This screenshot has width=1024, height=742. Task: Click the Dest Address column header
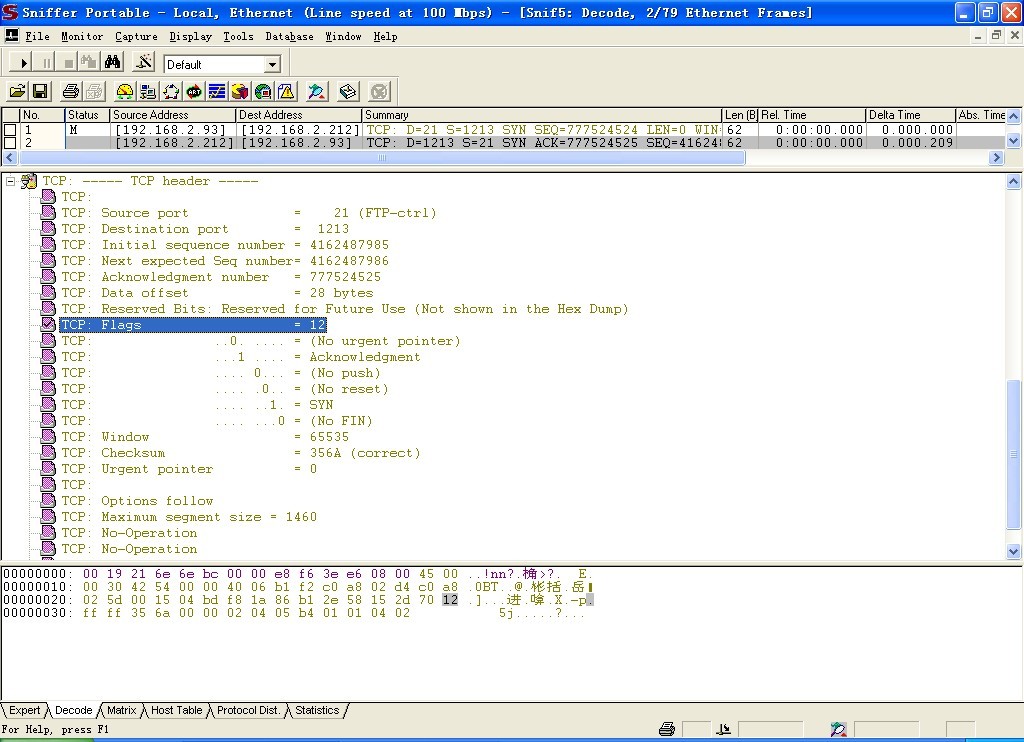pos(298,115)
